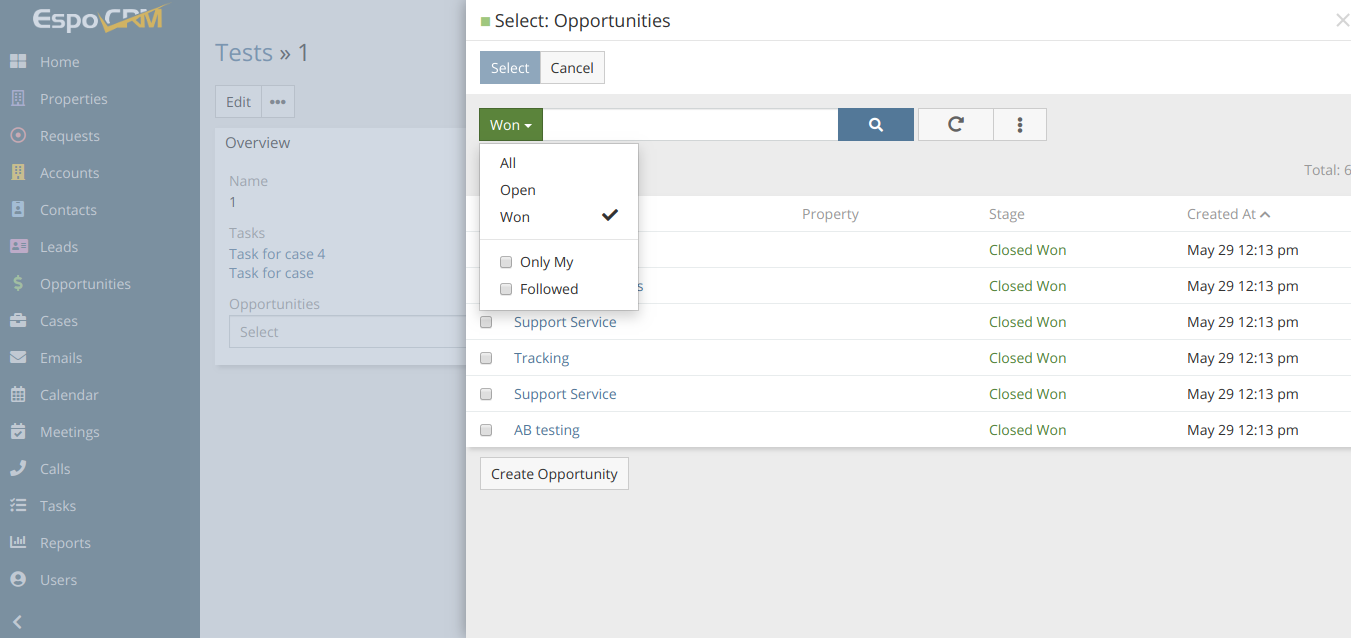Viewport: 1351px width, 638px height.
Task: Click into the opportunities search text field
Action: pyautogui.click(x=690, y=125)
